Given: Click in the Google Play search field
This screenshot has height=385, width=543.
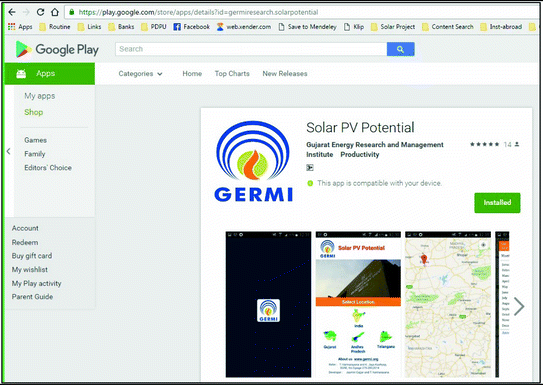Looking at the screenshot, I should 251,49.
